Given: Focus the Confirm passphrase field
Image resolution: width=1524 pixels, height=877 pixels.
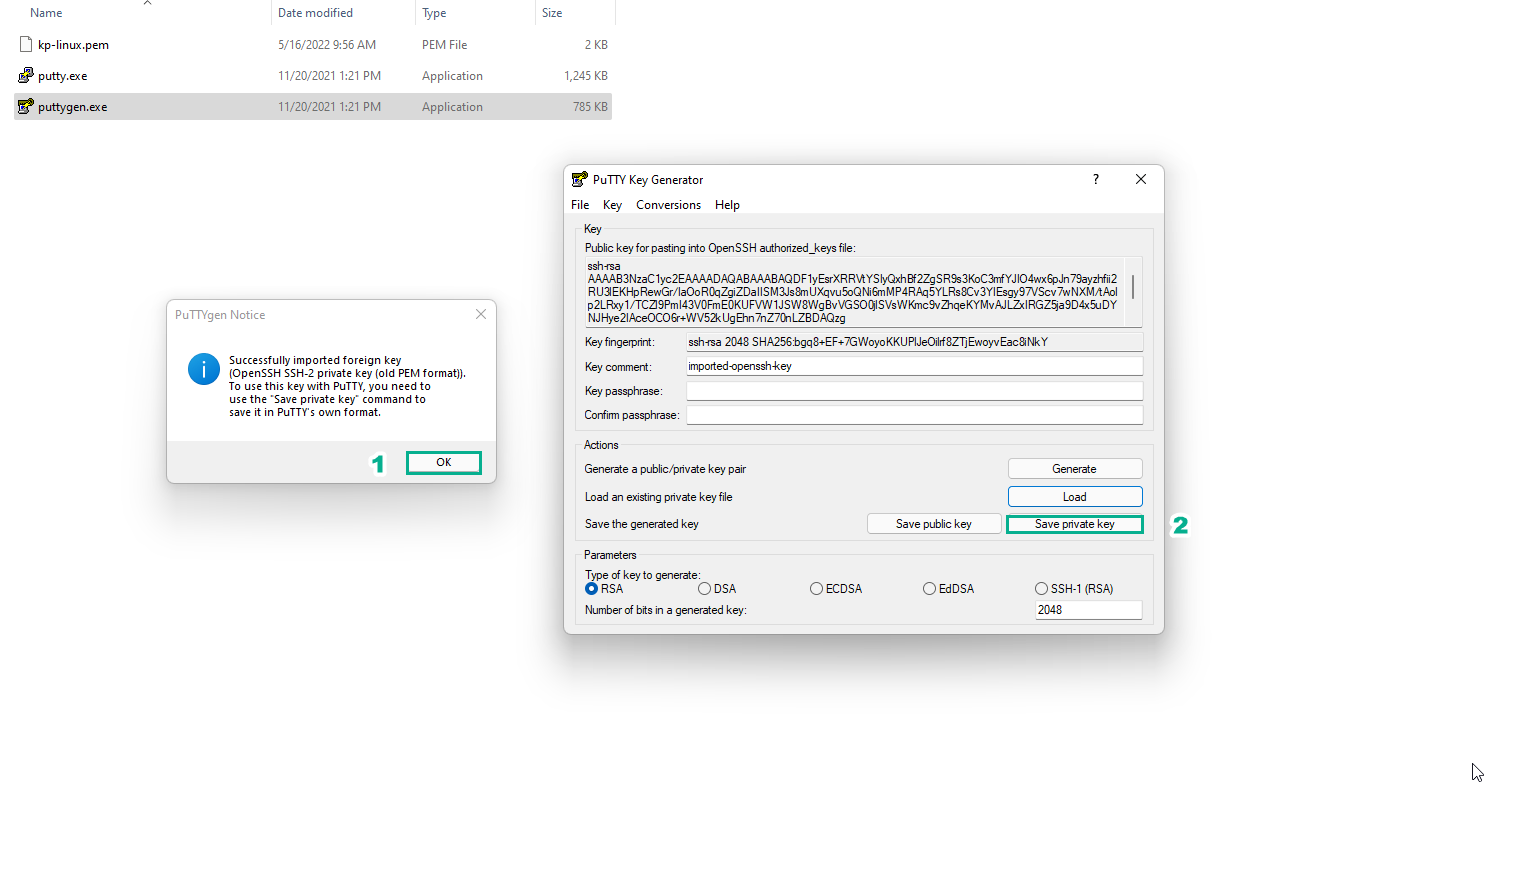Looking at the screenshot, I should tap(914, 415).
